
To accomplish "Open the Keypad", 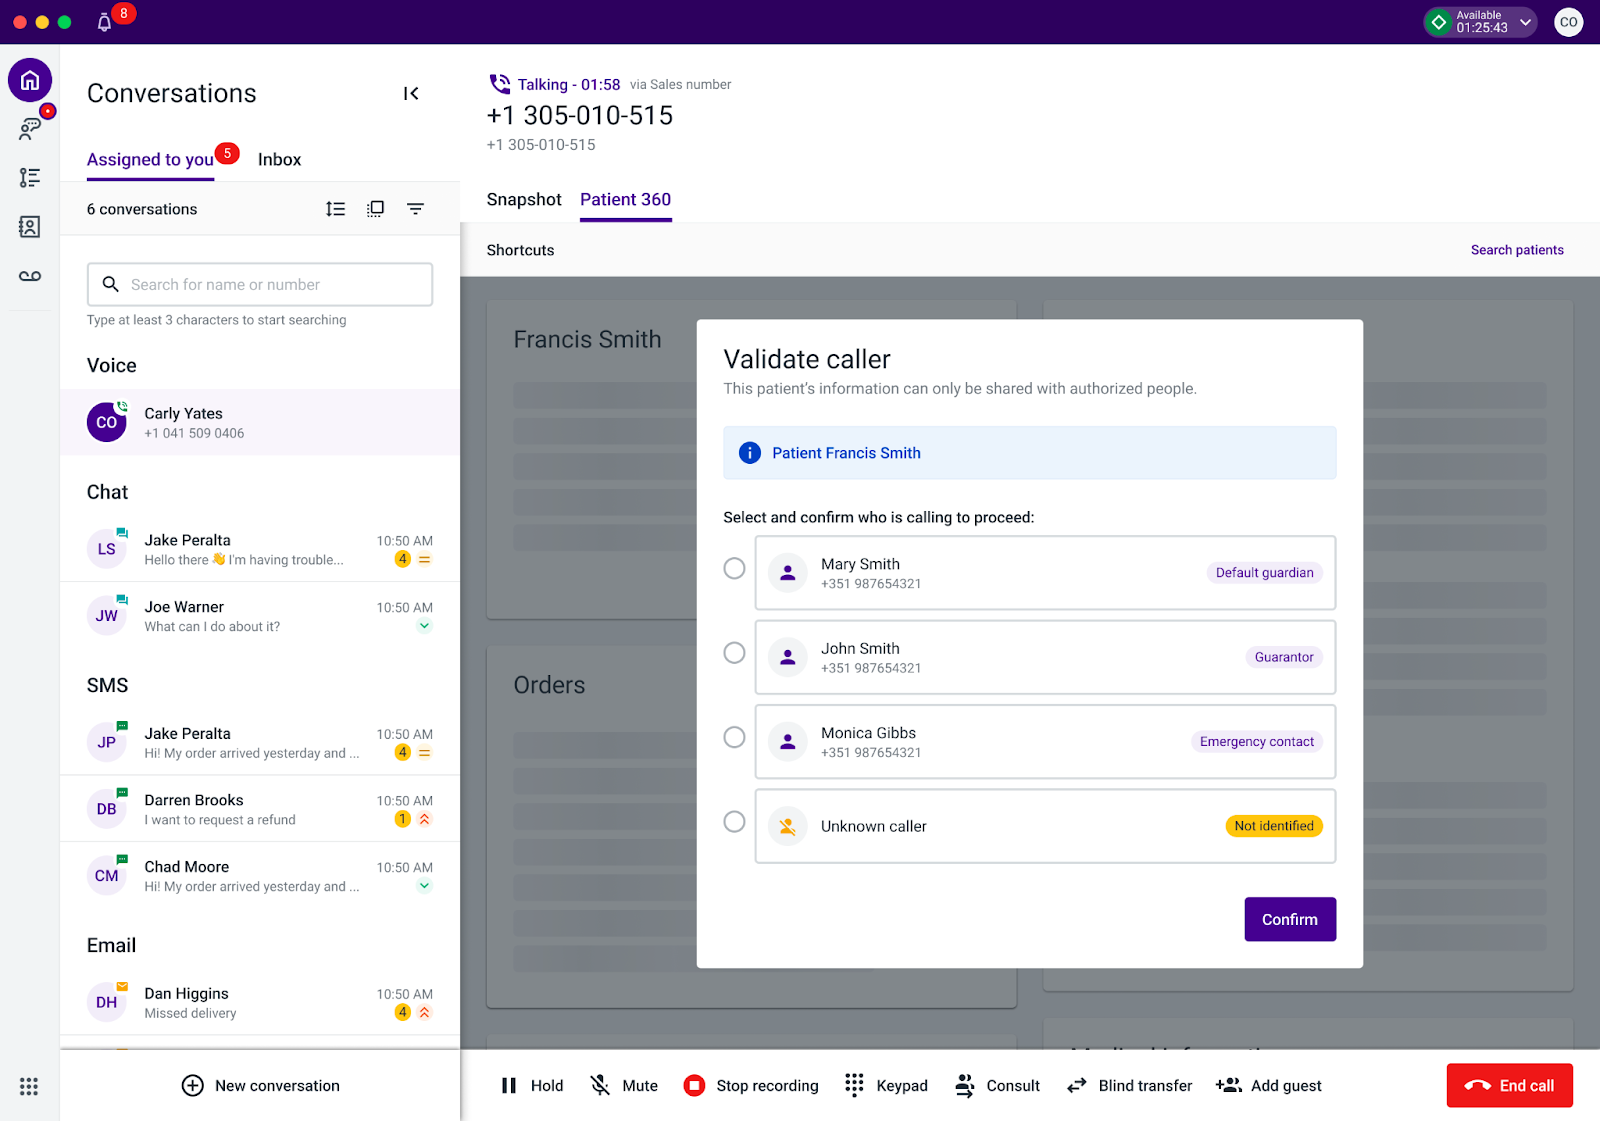I will tap(886, 1086).
